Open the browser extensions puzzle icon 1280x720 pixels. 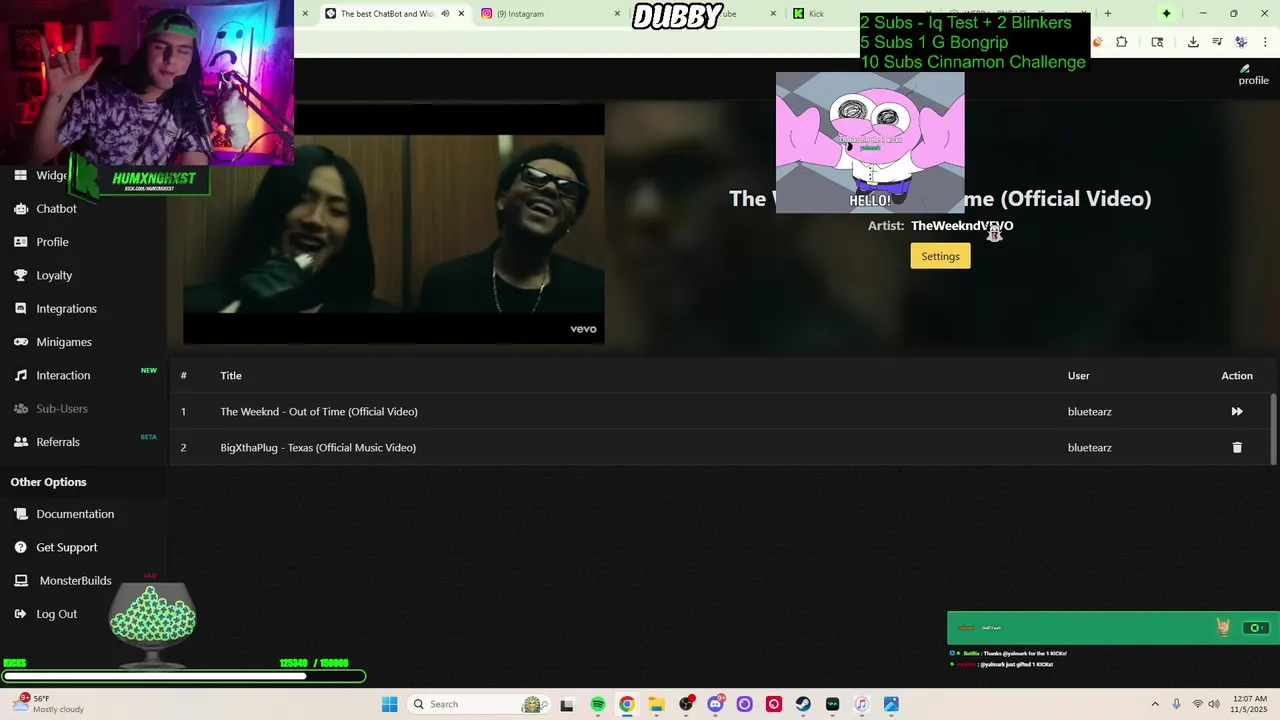tap(1121, 42)
